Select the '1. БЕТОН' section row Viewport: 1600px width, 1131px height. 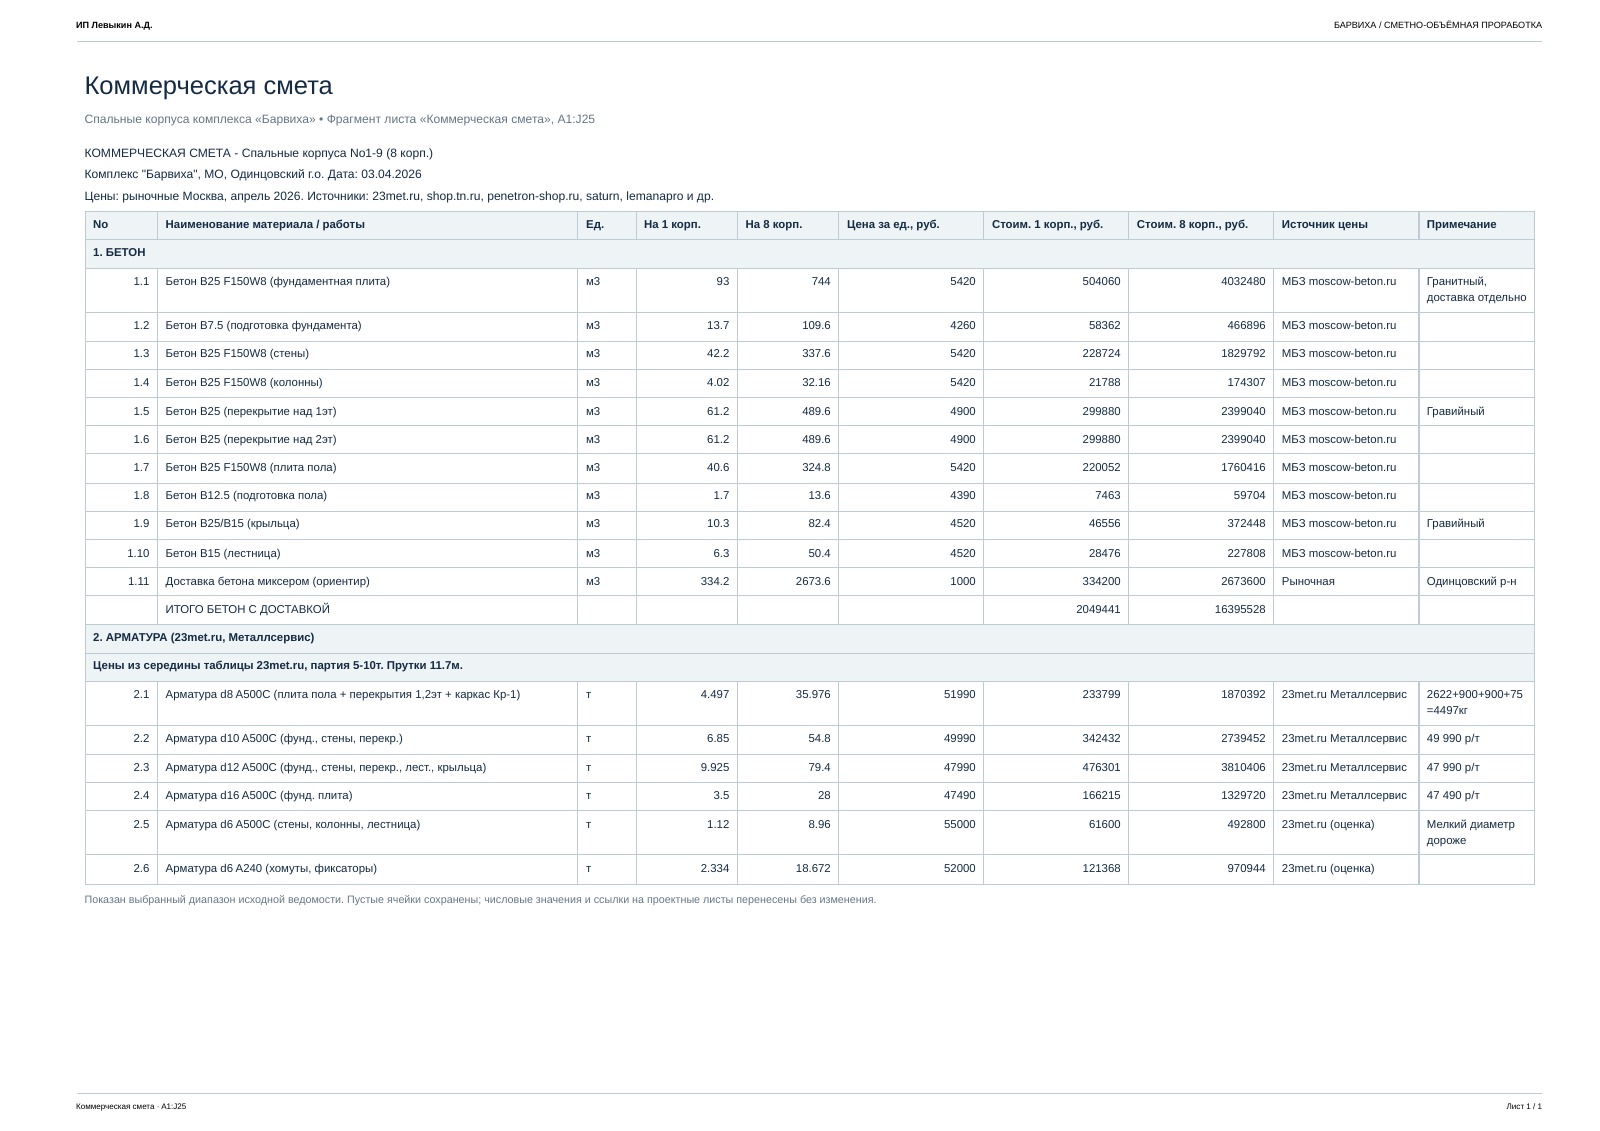[x=809, y=254]
